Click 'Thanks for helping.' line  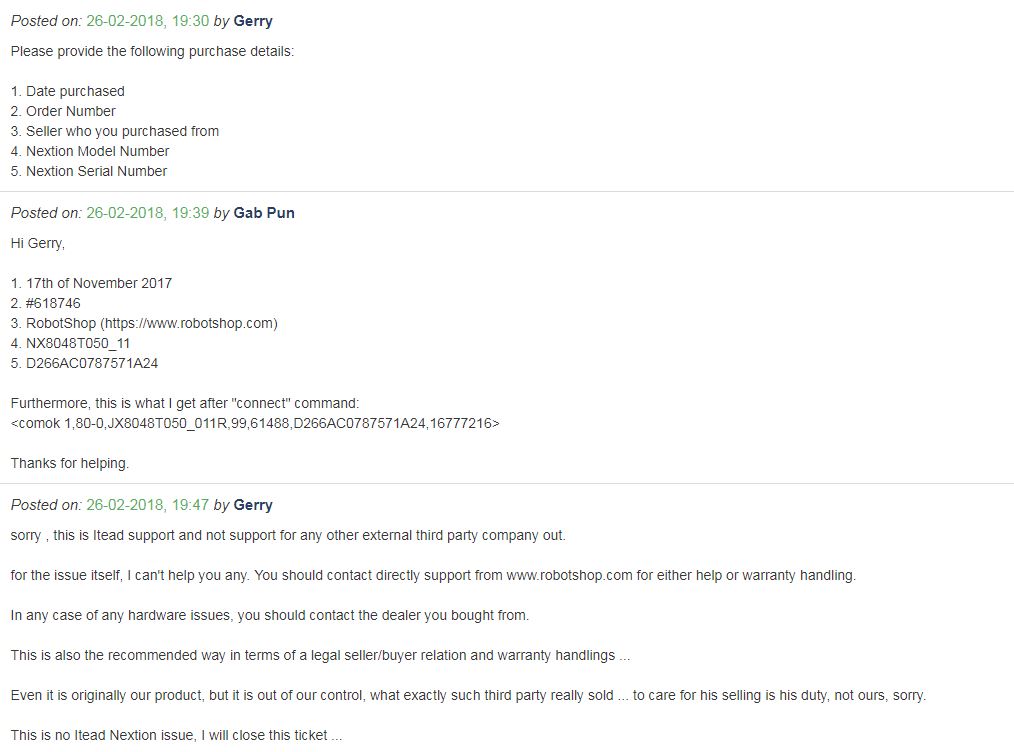pos(70,464)
